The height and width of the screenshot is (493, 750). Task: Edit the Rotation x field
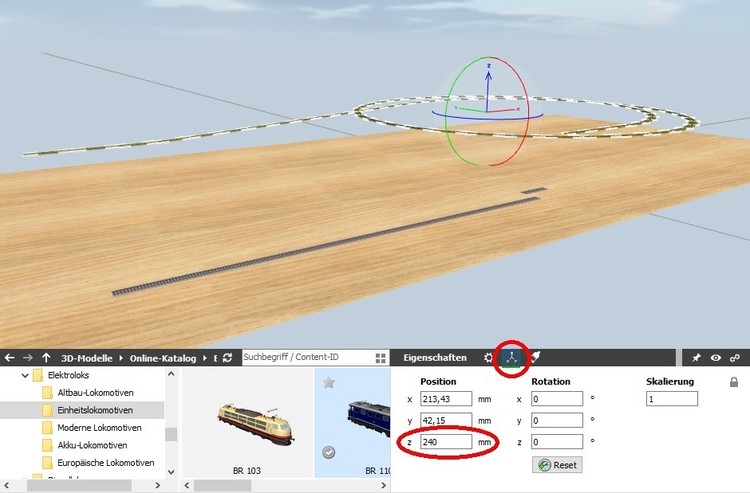557,399
